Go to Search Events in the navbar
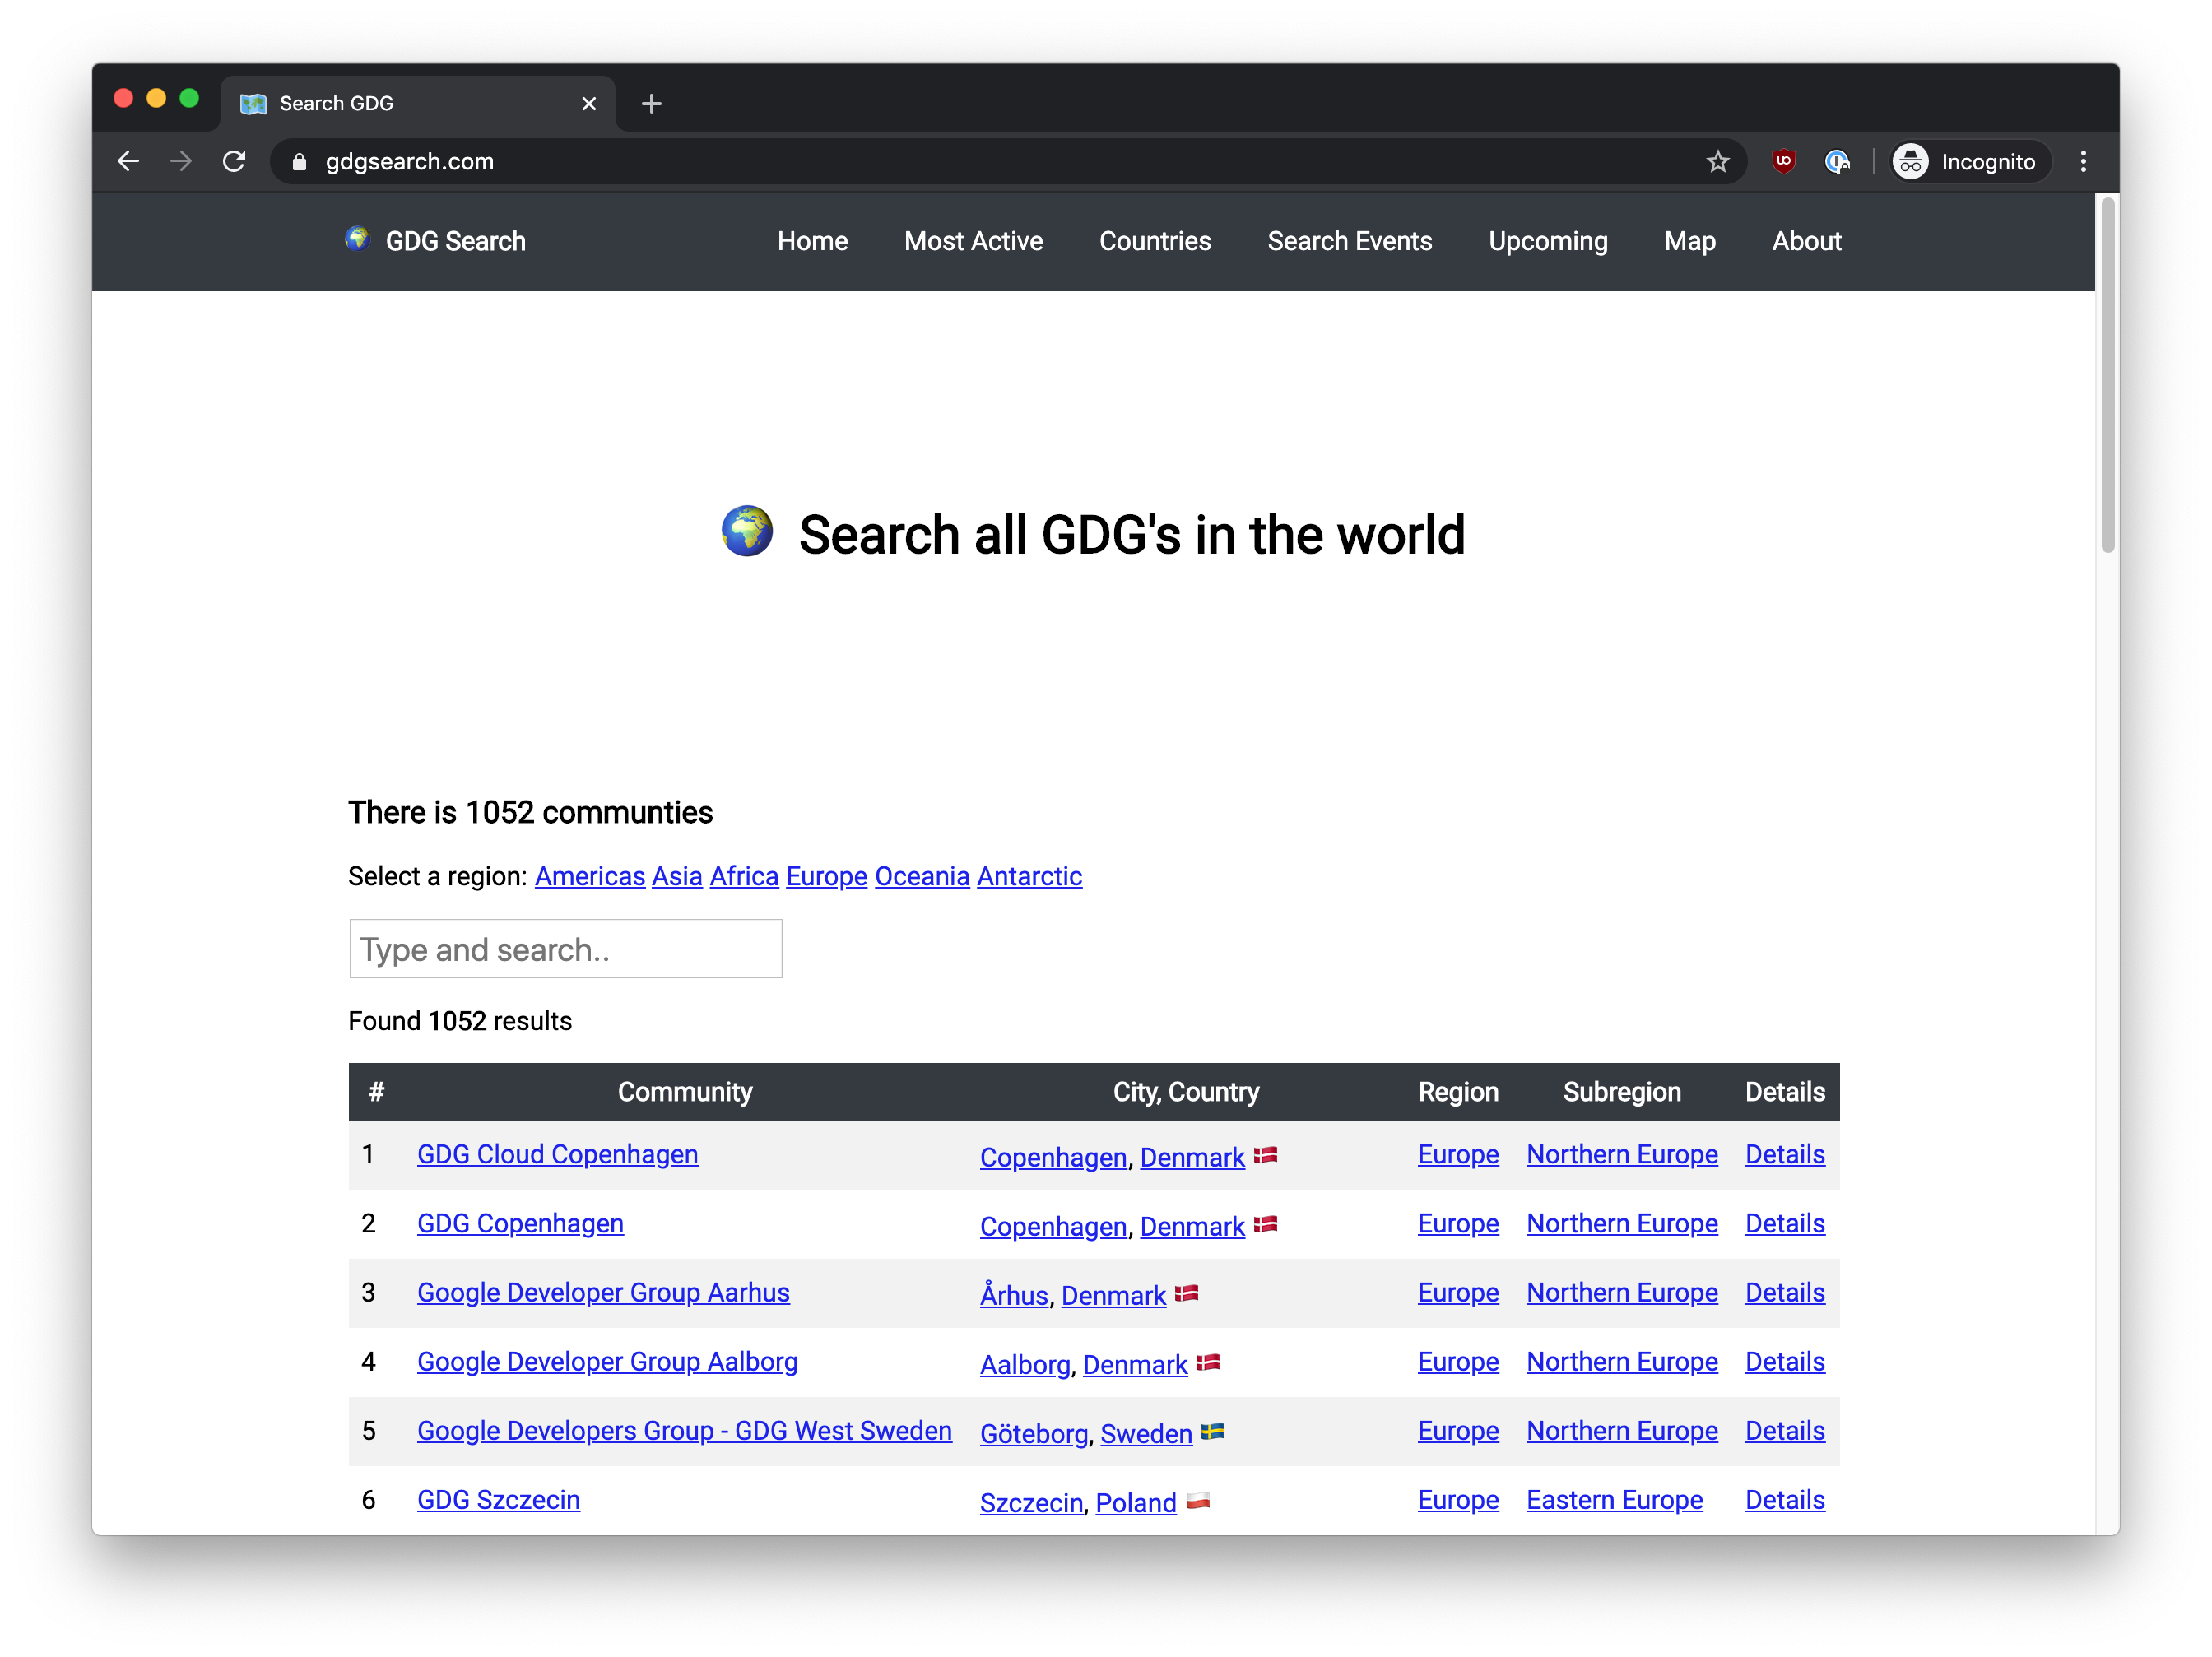 point(1350,241)
